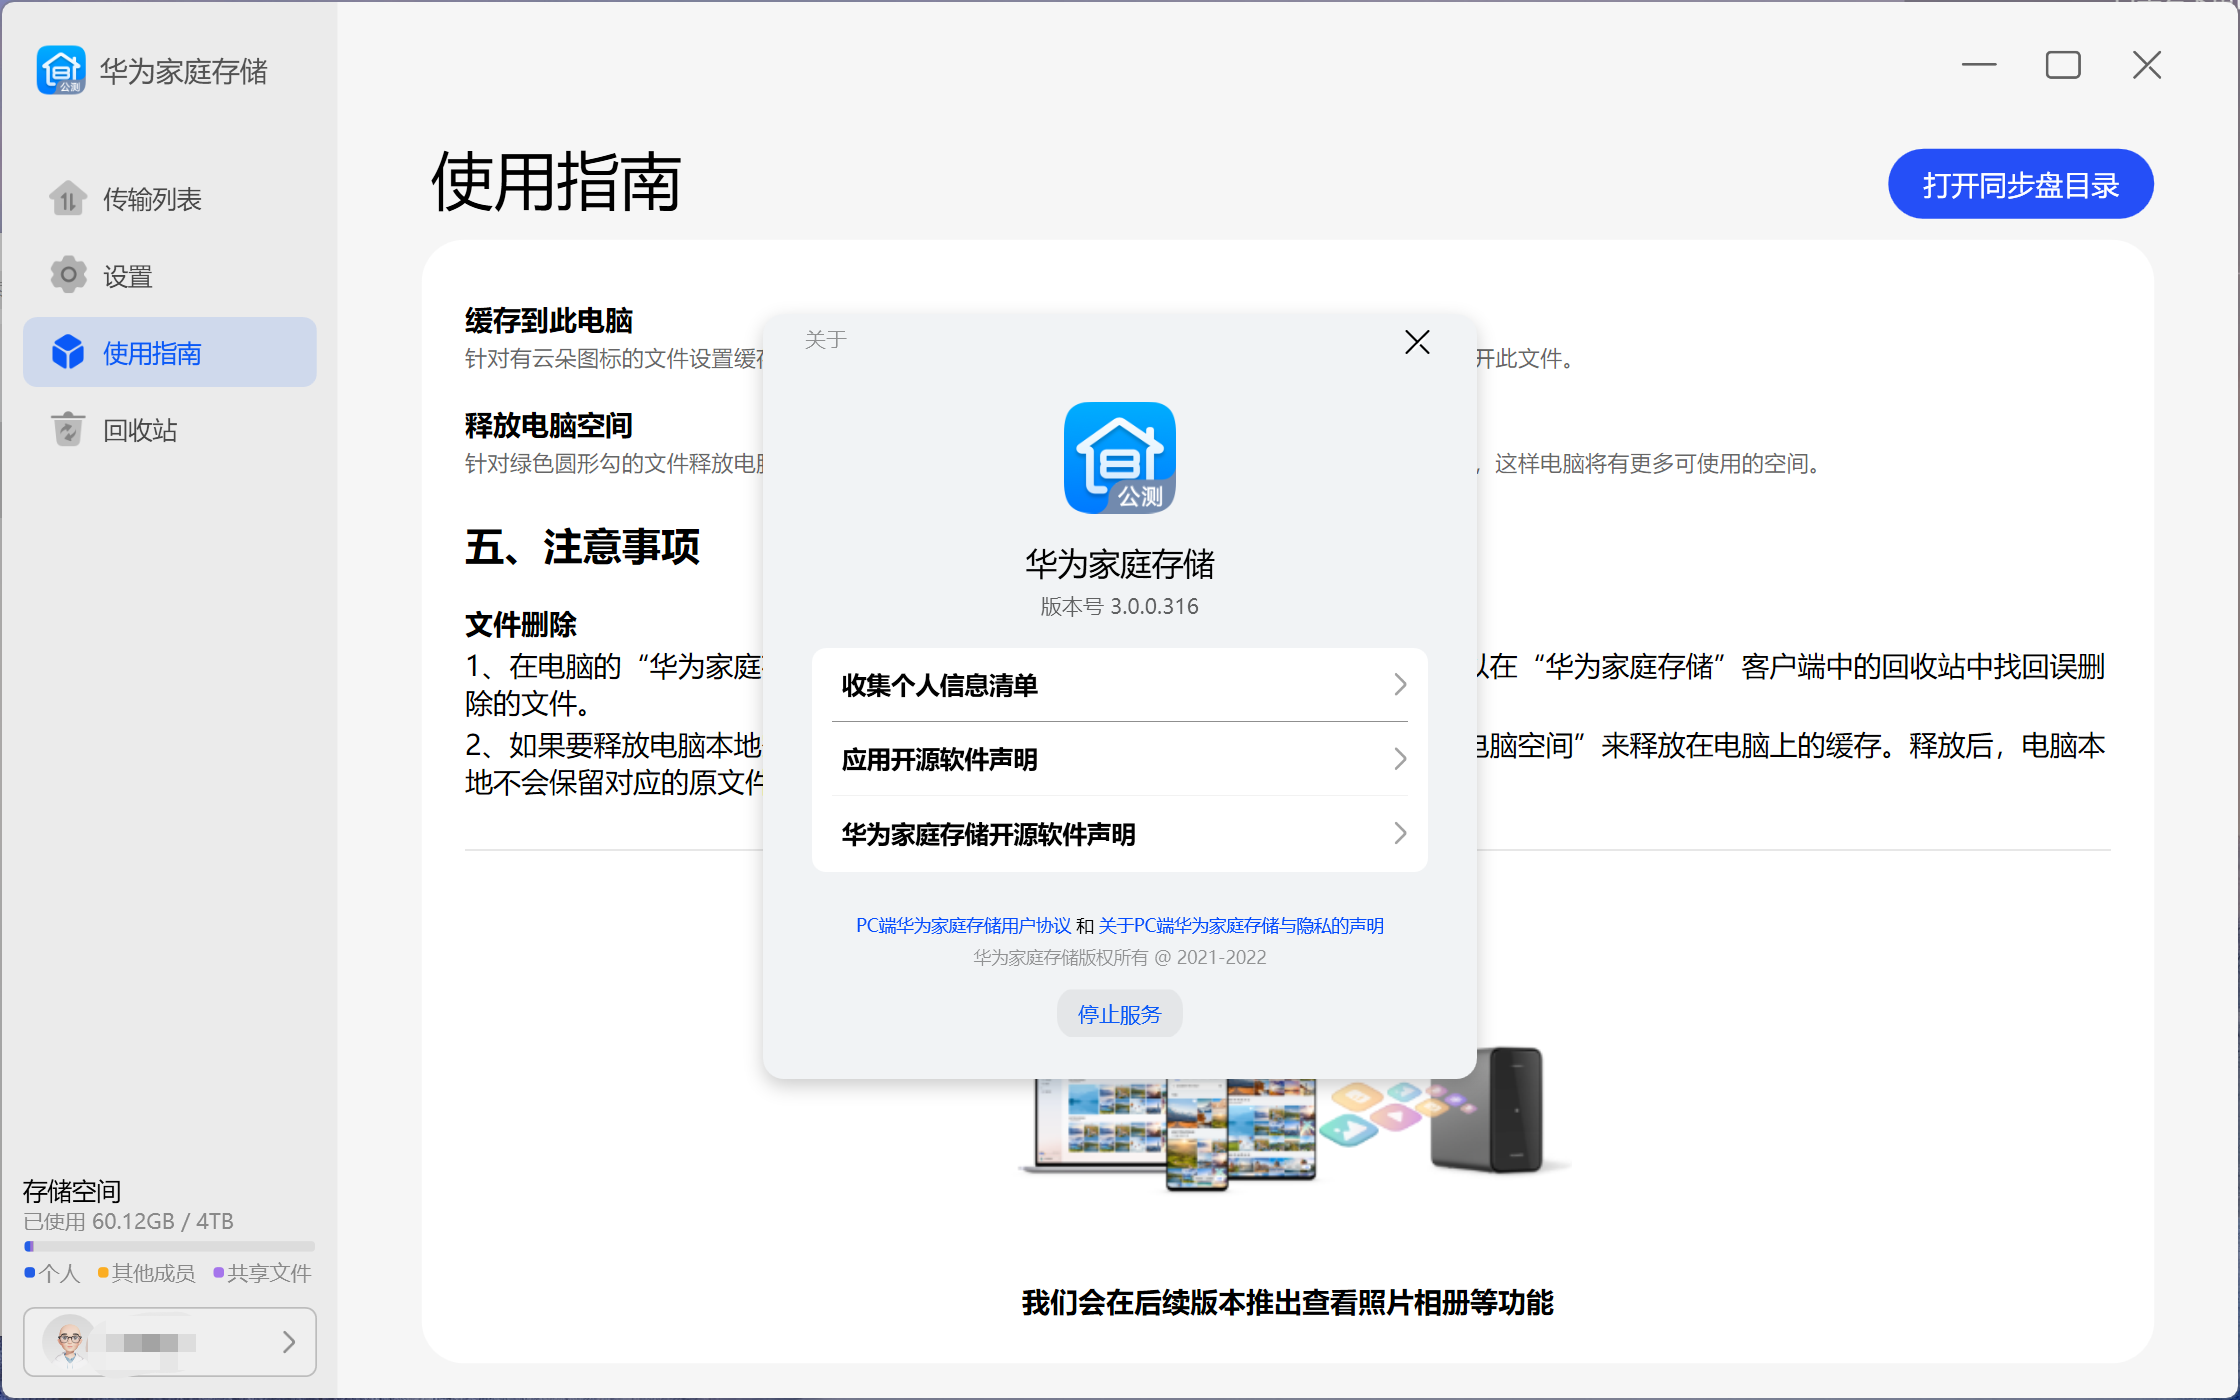Click the recycle bin icon
The height and width of the screenshot is (1400, 2240).
tap(68, 429)
